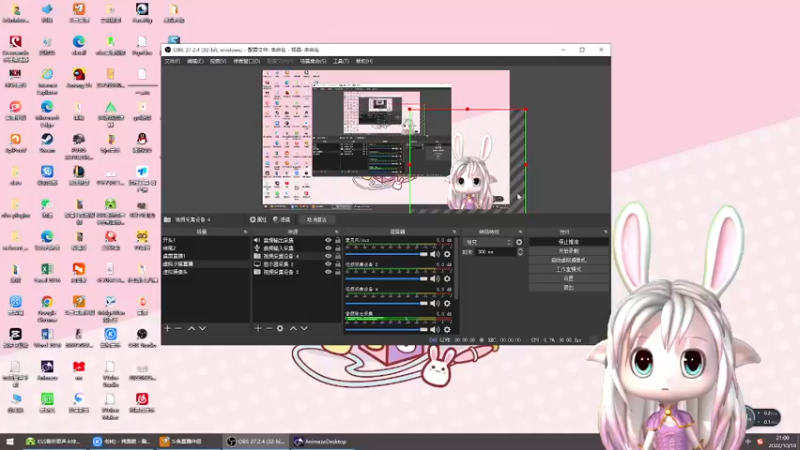Open transition properties gear icon
The width and height of the screenshot is (800, 450).
519,242
